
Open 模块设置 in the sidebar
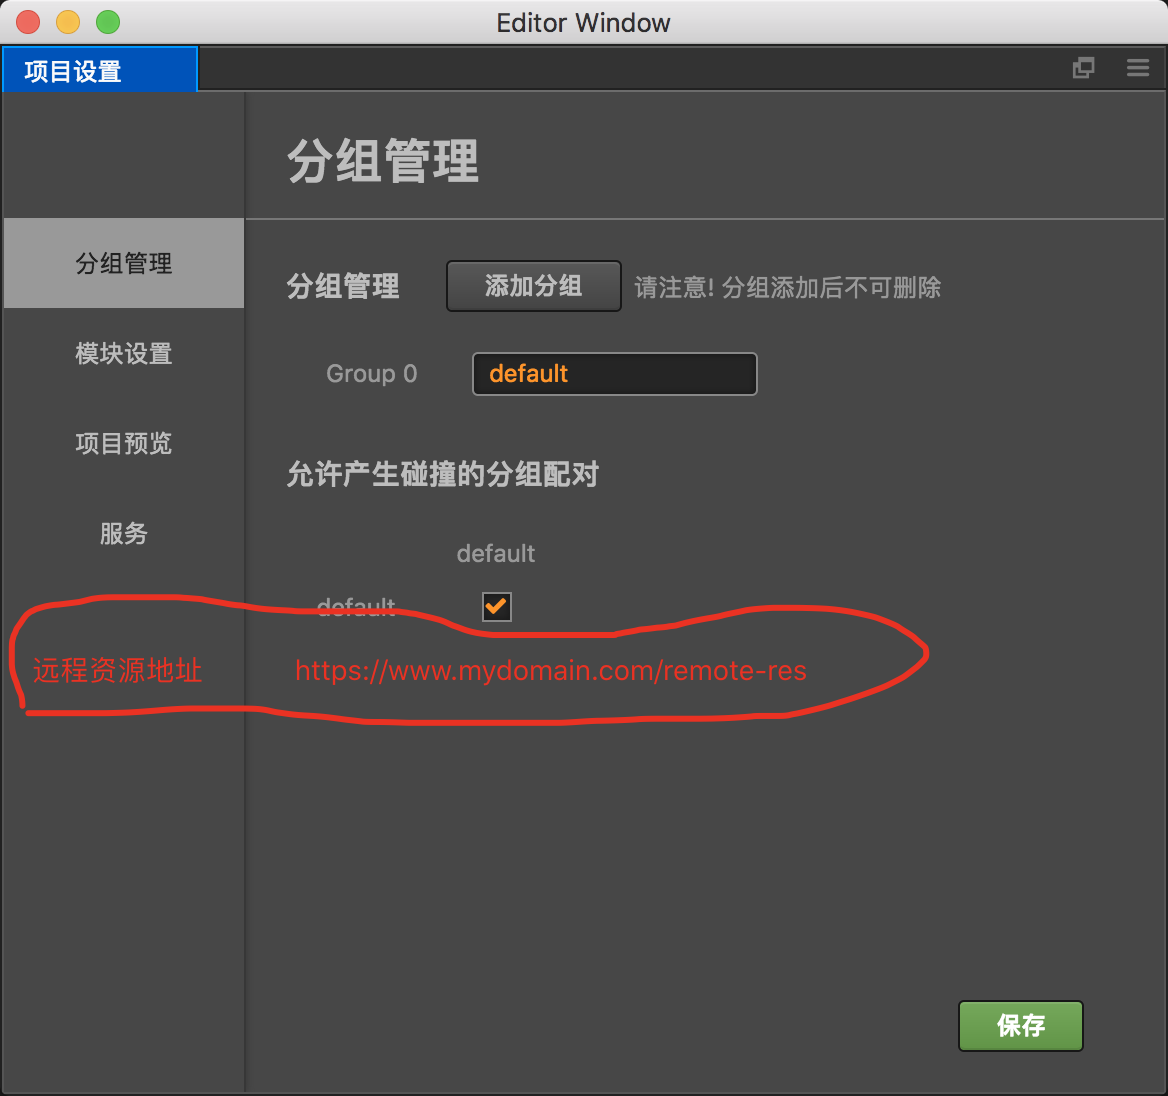124,353
